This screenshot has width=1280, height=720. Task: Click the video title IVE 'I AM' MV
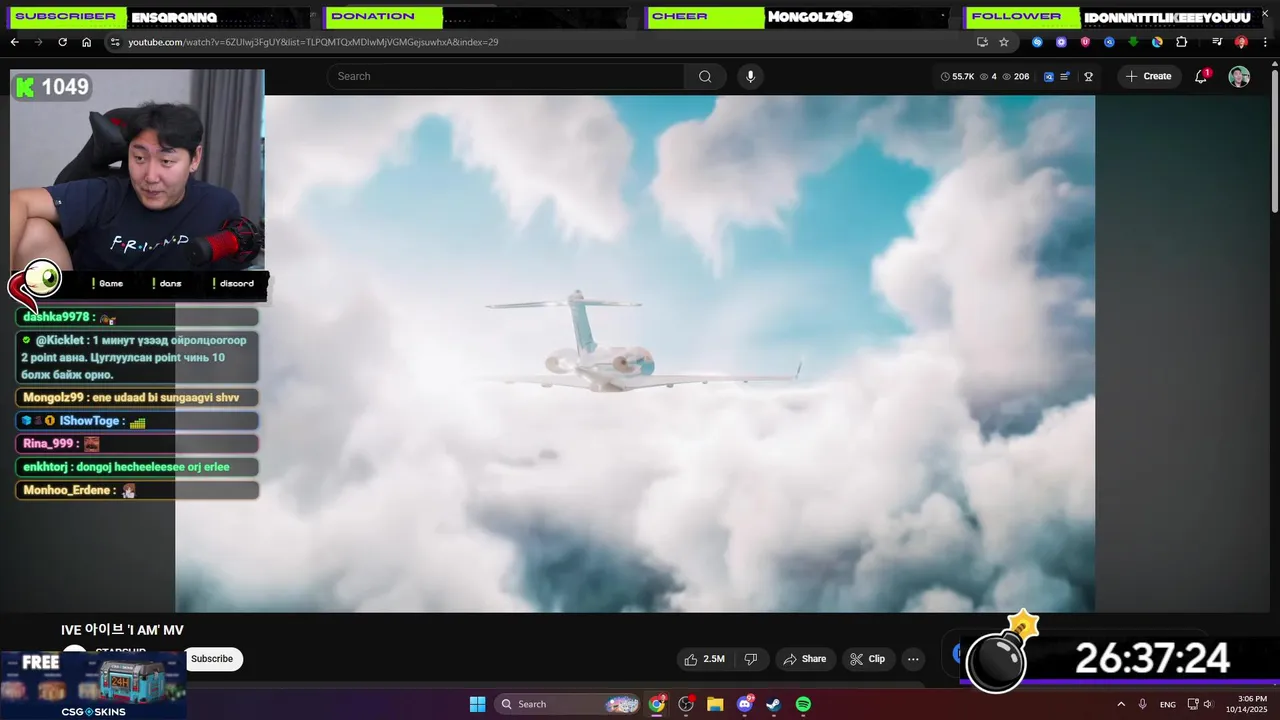coord(122,630)
